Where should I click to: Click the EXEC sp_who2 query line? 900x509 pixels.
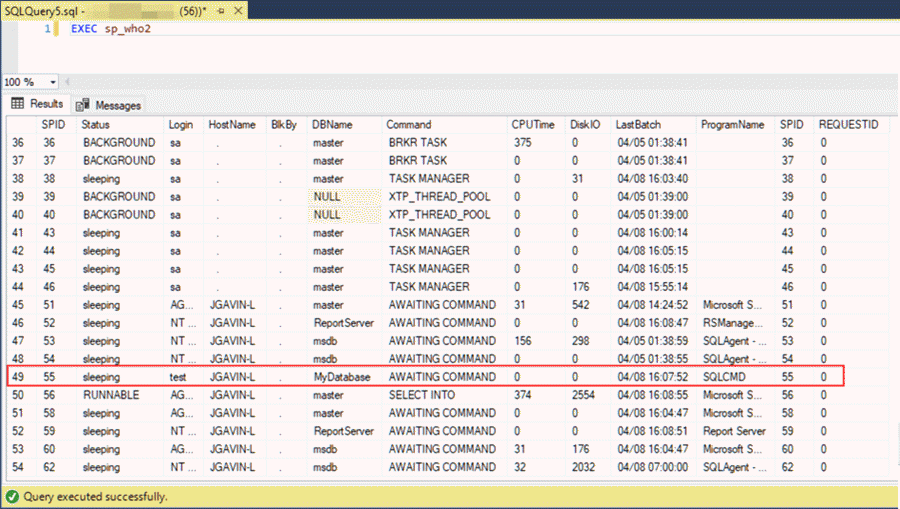click(111, 29)
